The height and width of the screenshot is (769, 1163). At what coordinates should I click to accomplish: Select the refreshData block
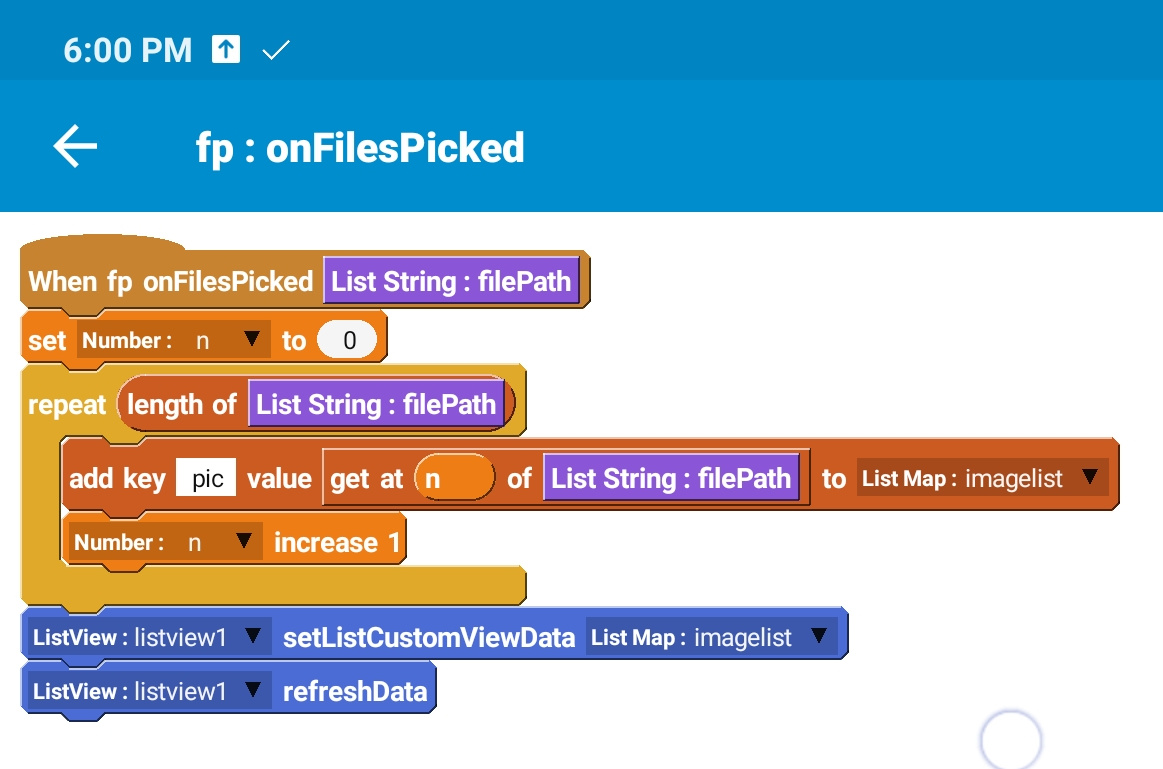pos(355,691)
